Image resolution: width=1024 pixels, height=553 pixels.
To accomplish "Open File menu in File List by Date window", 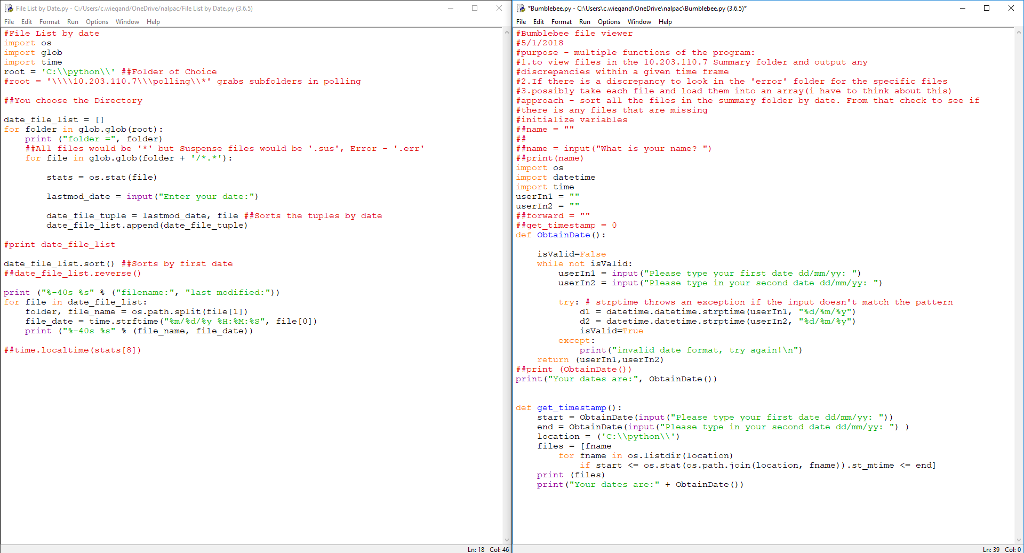I will (9, 22).
